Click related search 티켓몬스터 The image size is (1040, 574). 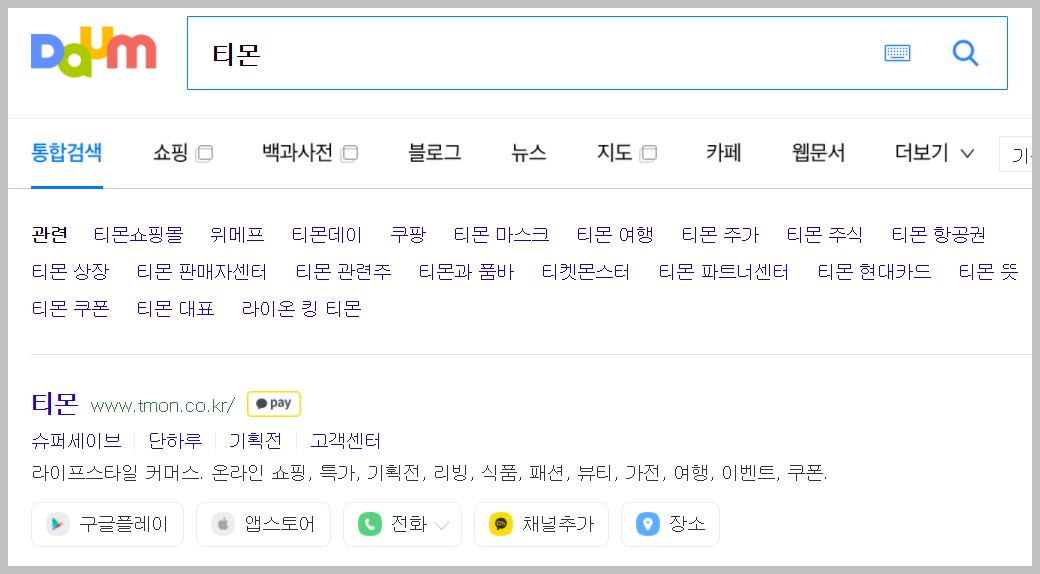coord(586,271)
